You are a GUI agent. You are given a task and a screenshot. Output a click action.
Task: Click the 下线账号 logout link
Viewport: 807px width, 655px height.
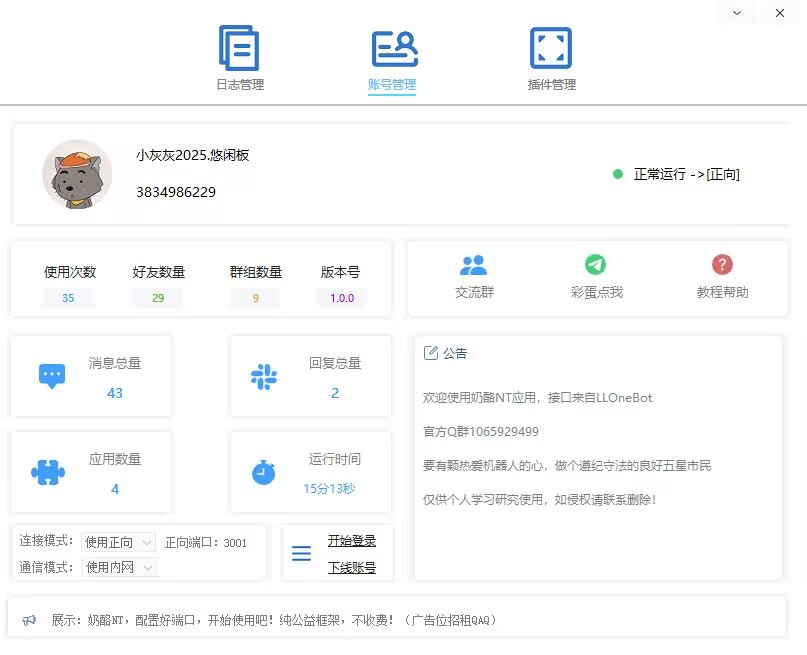point(350,565)
